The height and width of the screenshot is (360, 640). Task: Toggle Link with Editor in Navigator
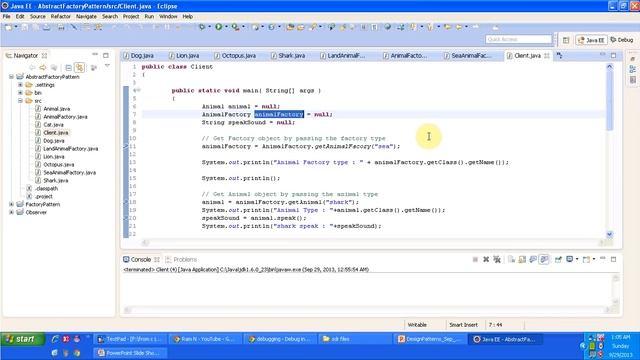pos(80,67)
